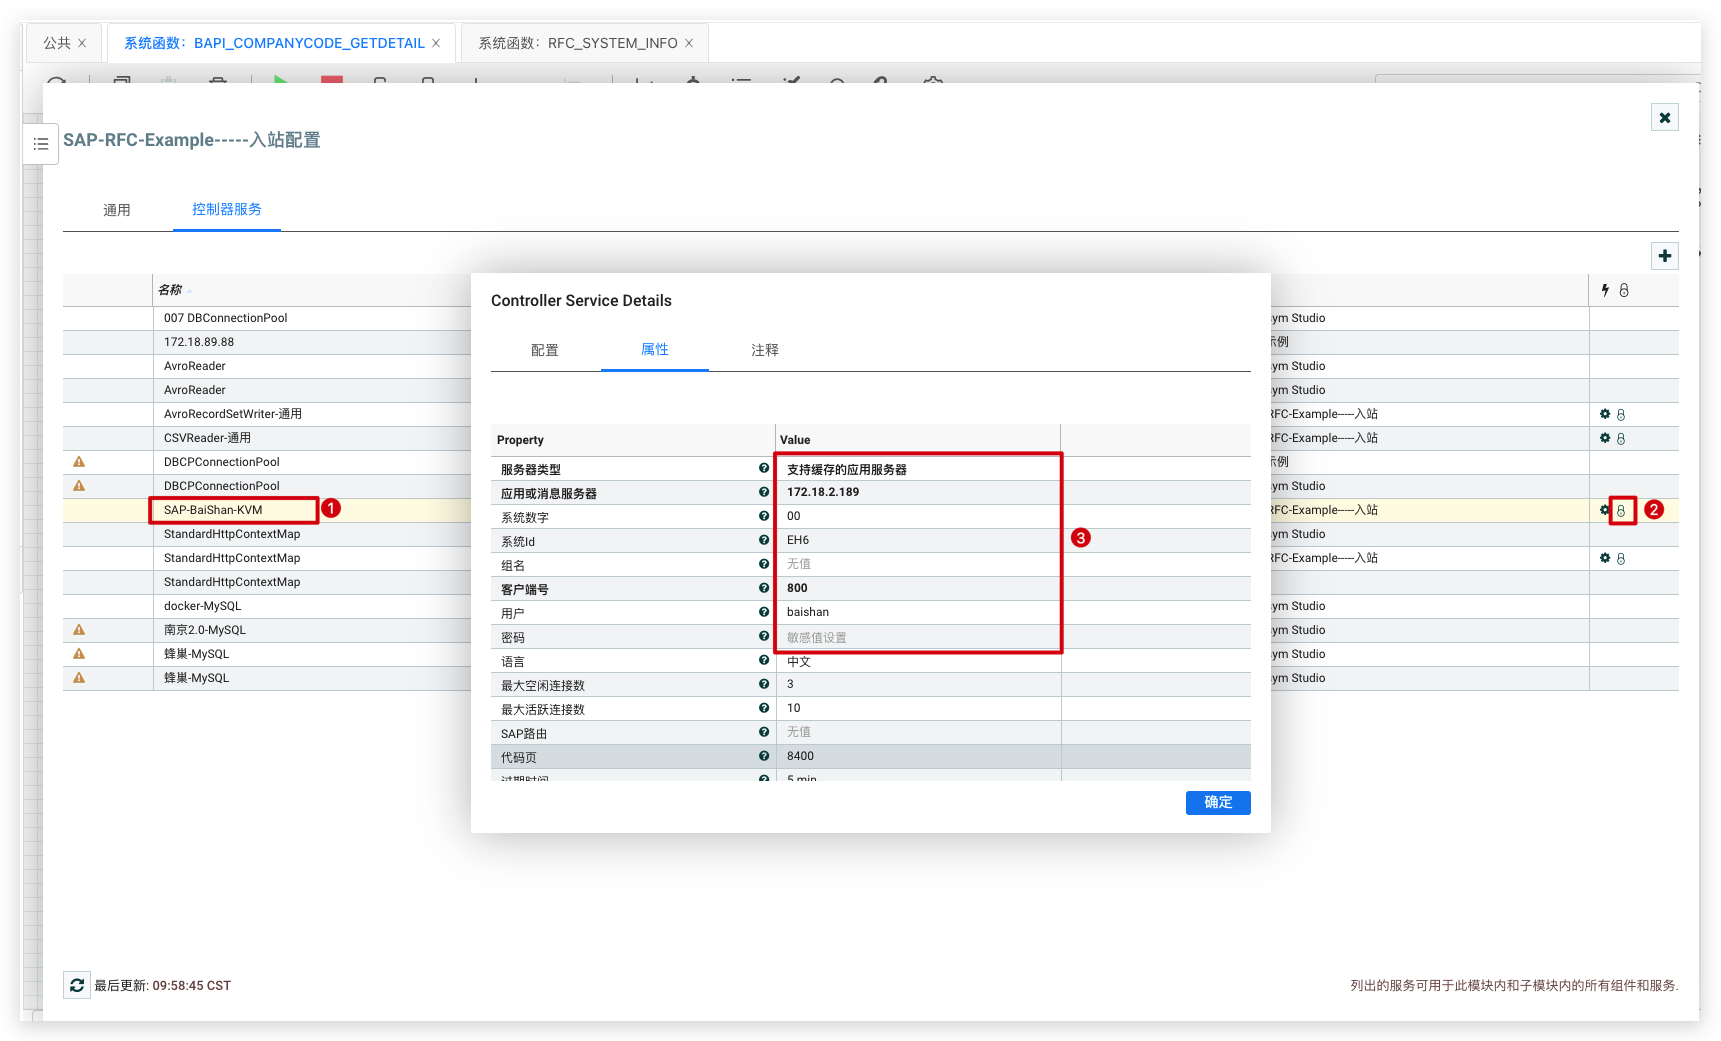Viewport: 1721px width, 1041px height.
Task: Open permissions for last StandardHttpContextMap gear row
Action: click(1621, 558)
